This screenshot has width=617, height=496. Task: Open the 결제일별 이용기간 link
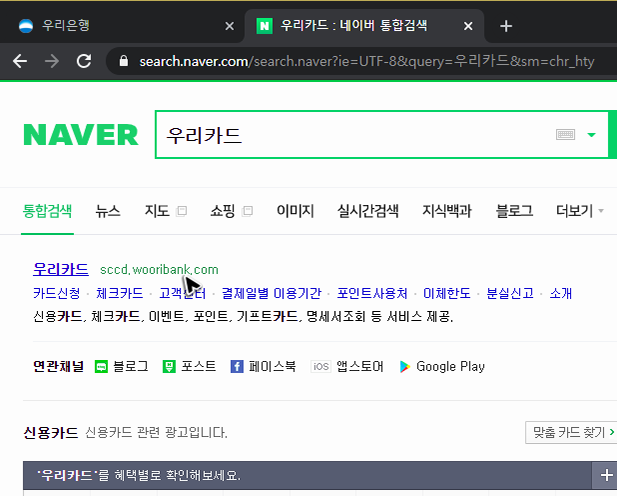272,293
